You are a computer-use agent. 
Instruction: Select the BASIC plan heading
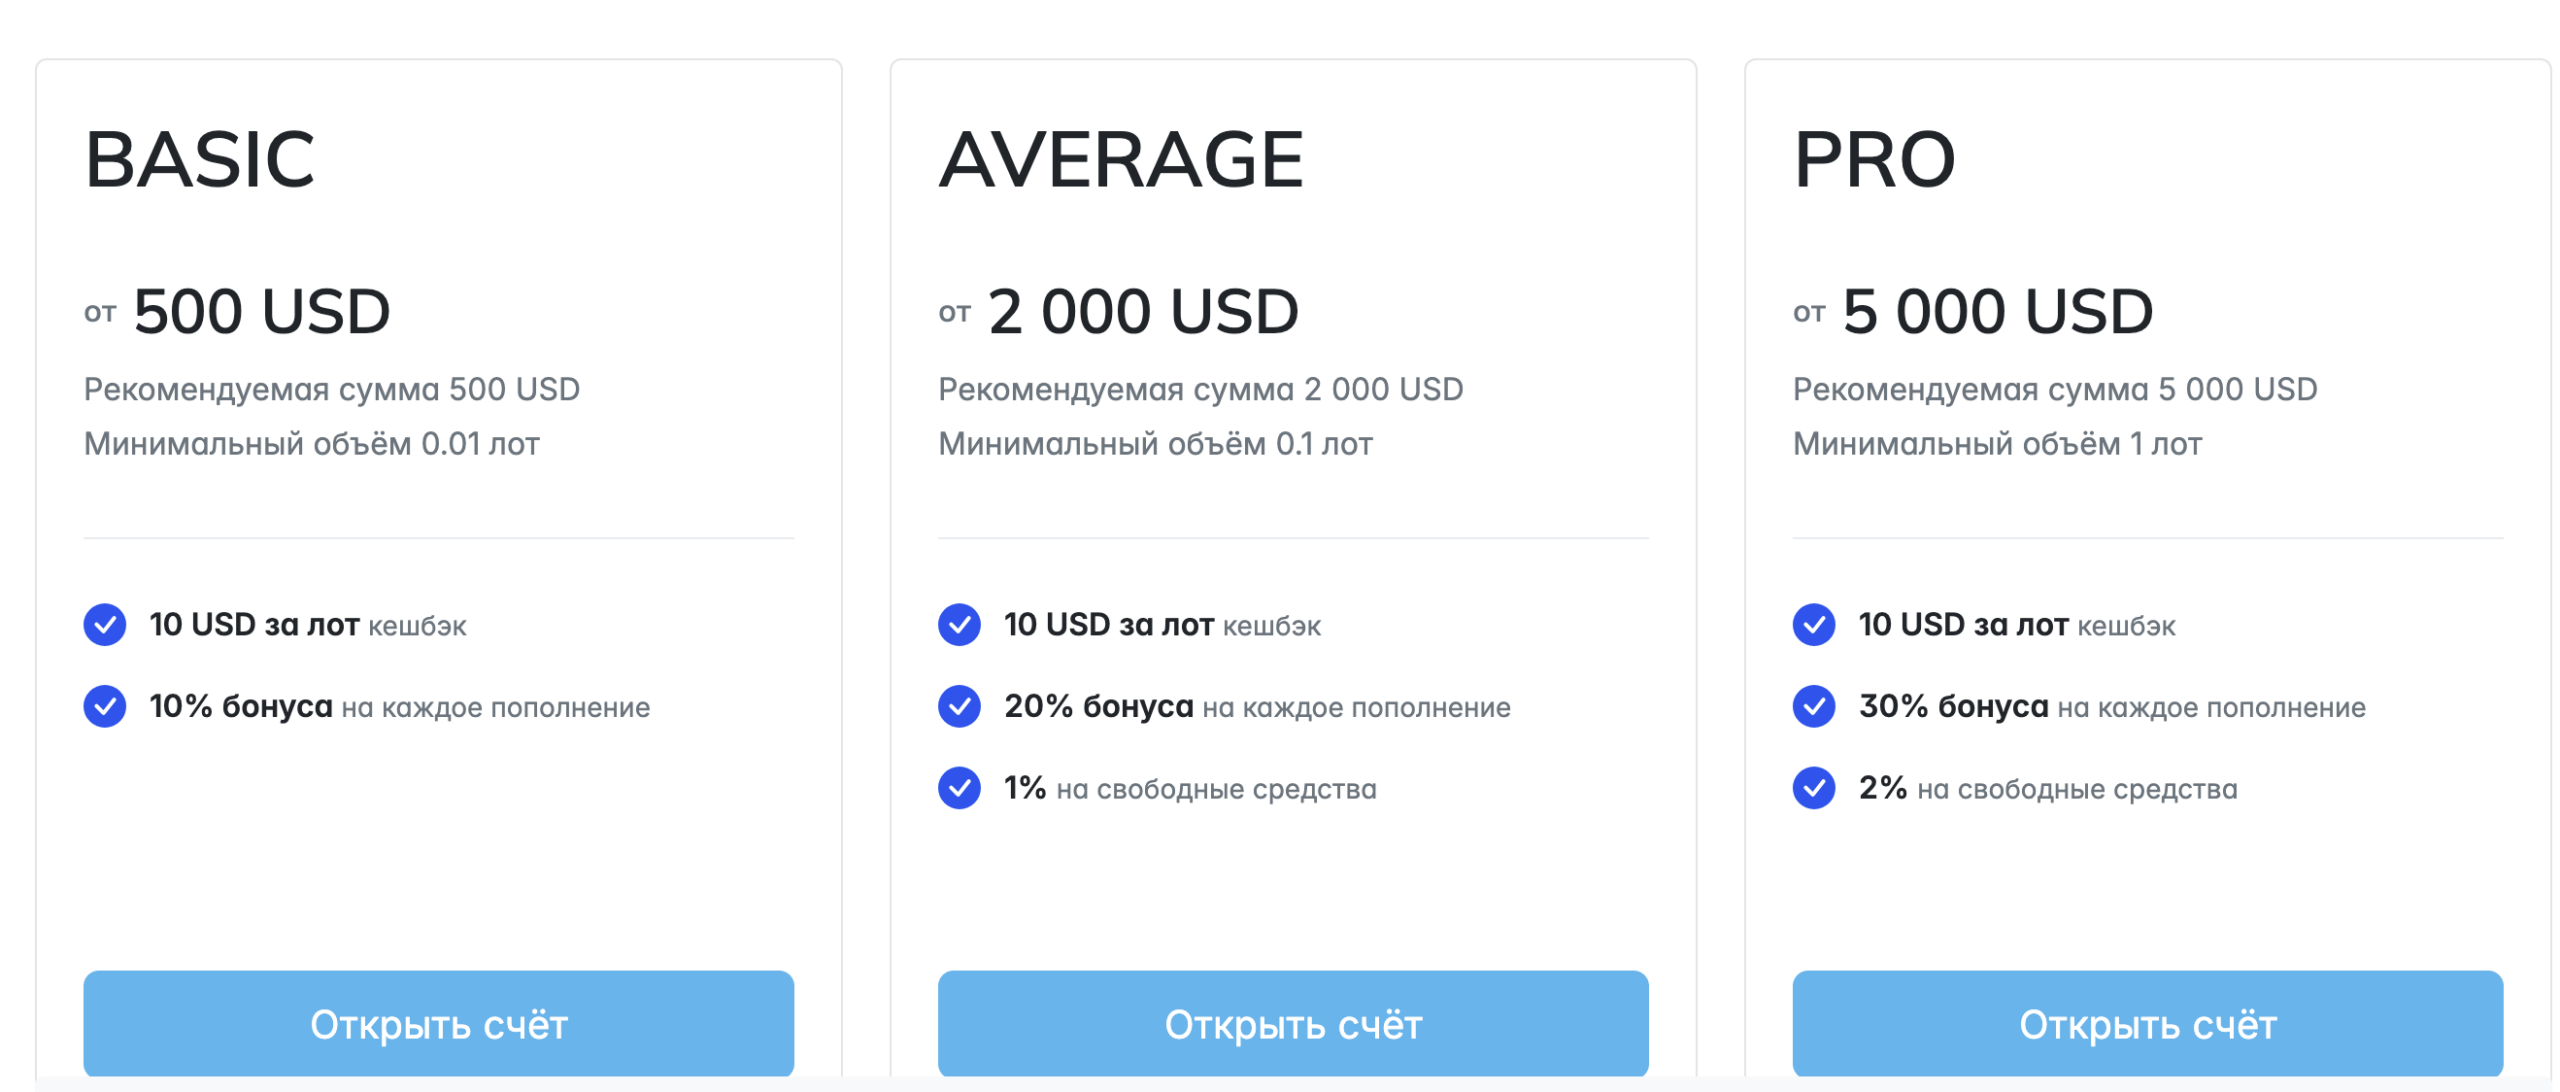pyautogui.click(x=200, y=160)
